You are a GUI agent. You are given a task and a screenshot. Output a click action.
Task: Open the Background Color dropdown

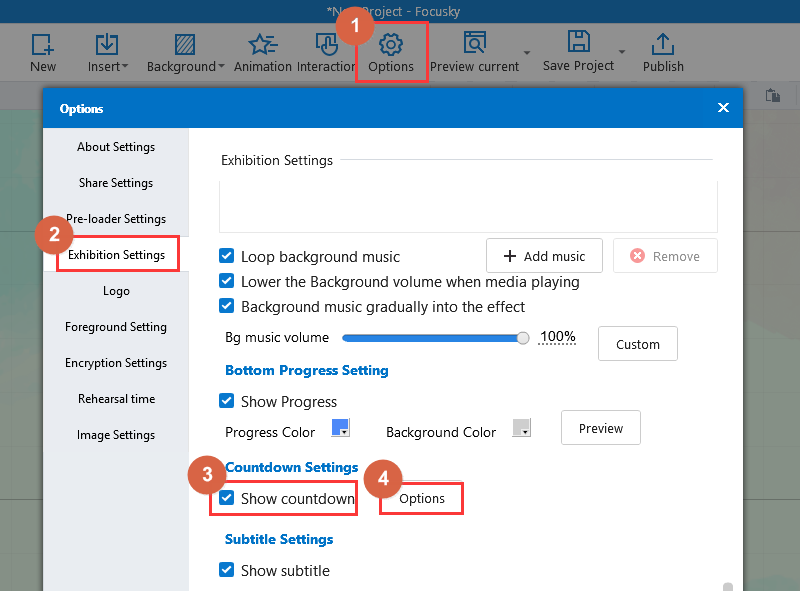(x=521, y=427)
